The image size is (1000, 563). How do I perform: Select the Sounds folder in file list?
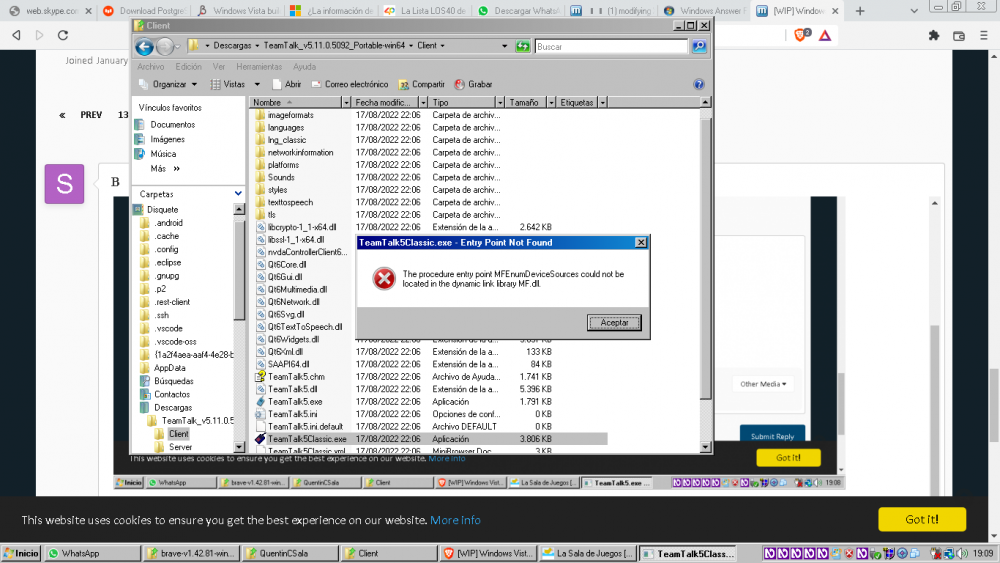[x=281, y=177]
